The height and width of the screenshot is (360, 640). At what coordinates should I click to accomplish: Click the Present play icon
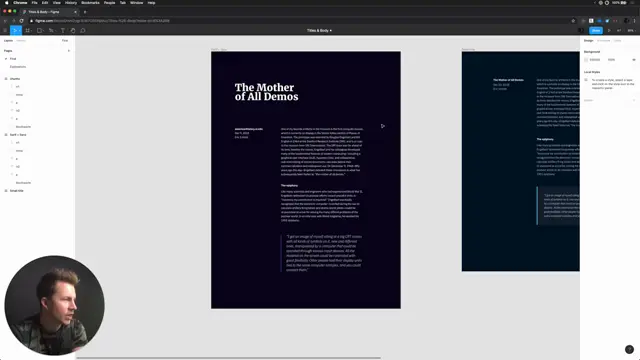click(x=609, y=30)
